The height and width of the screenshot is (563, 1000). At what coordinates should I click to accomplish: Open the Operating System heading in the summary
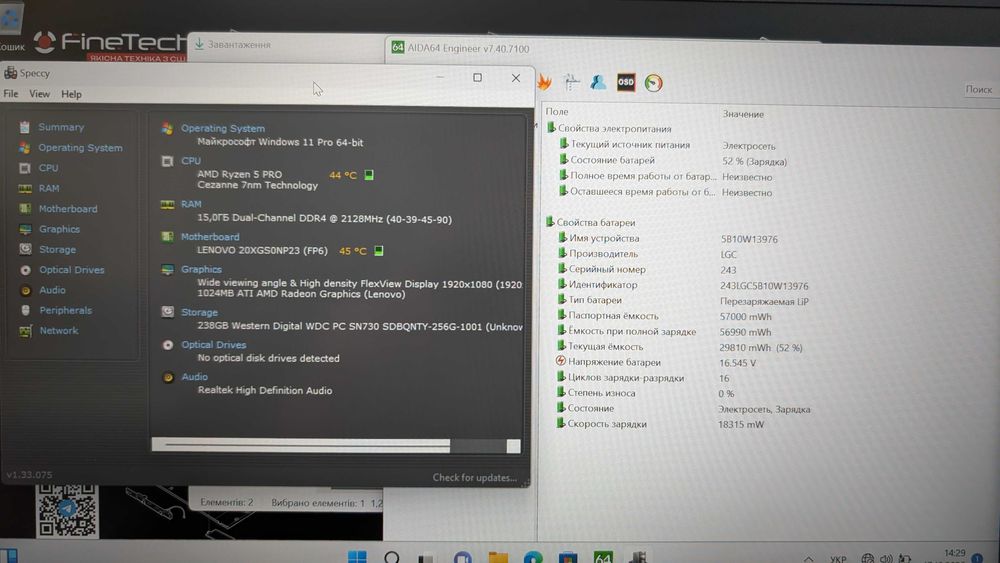click(223, 128)
